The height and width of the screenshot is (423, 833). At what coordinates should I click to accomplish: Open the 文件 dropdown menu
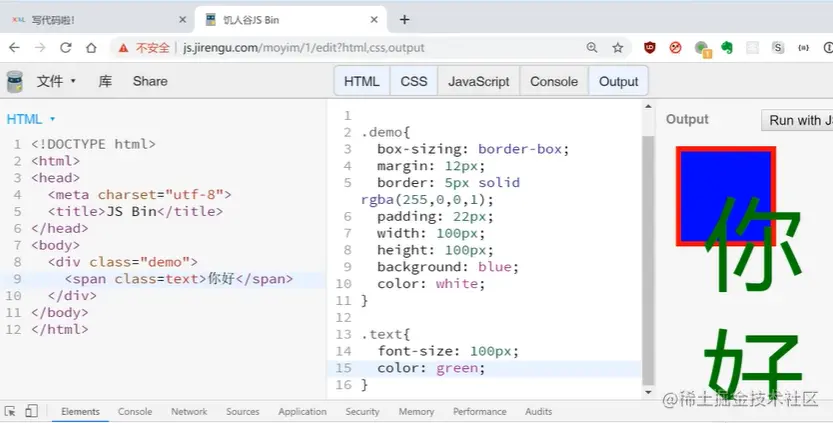click(56, 81)
